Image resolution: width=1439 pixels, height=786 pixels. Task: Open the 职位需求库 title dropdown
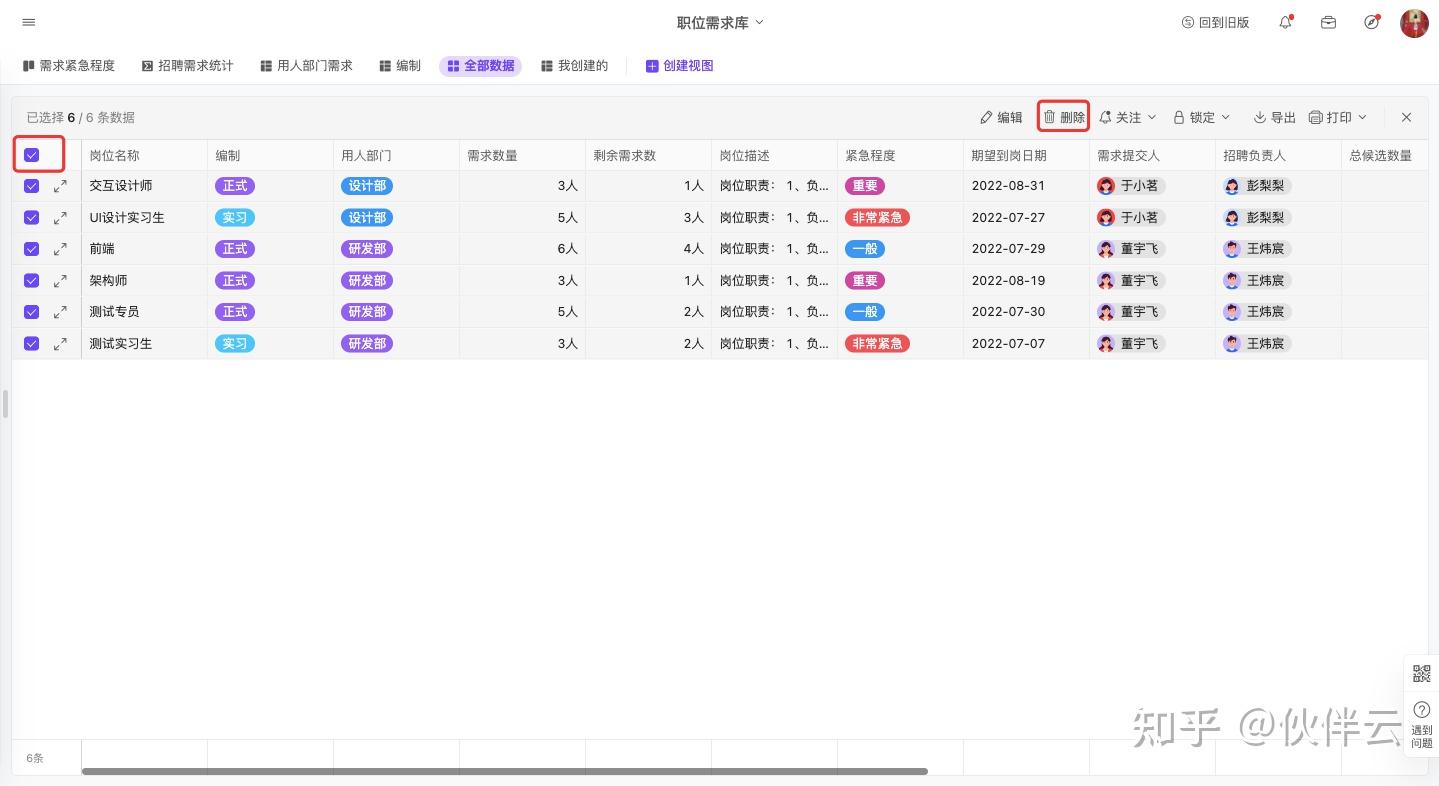point(720,22)
